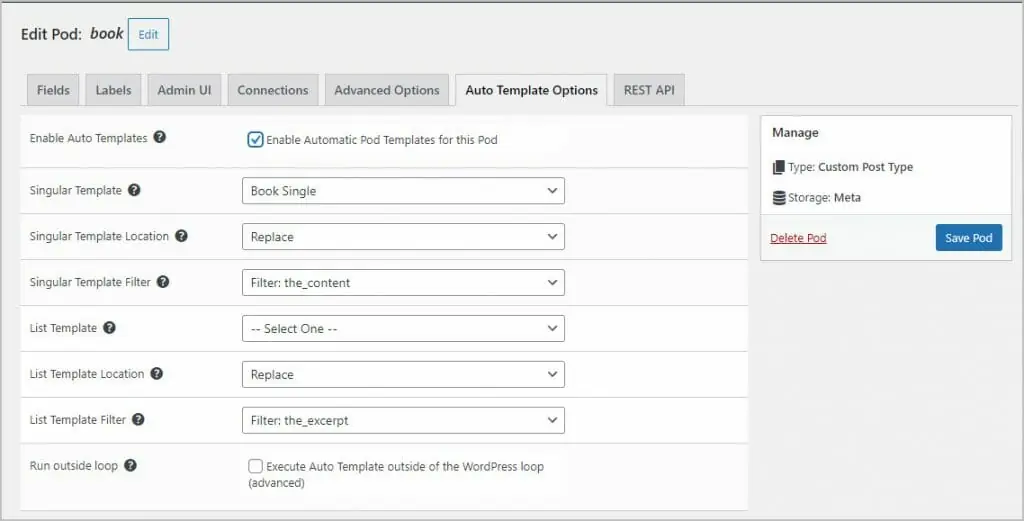The height and width of the screenshot is (521, 1024).
Task: Click the Singular Template label text
Action: (x=76, y=190)
